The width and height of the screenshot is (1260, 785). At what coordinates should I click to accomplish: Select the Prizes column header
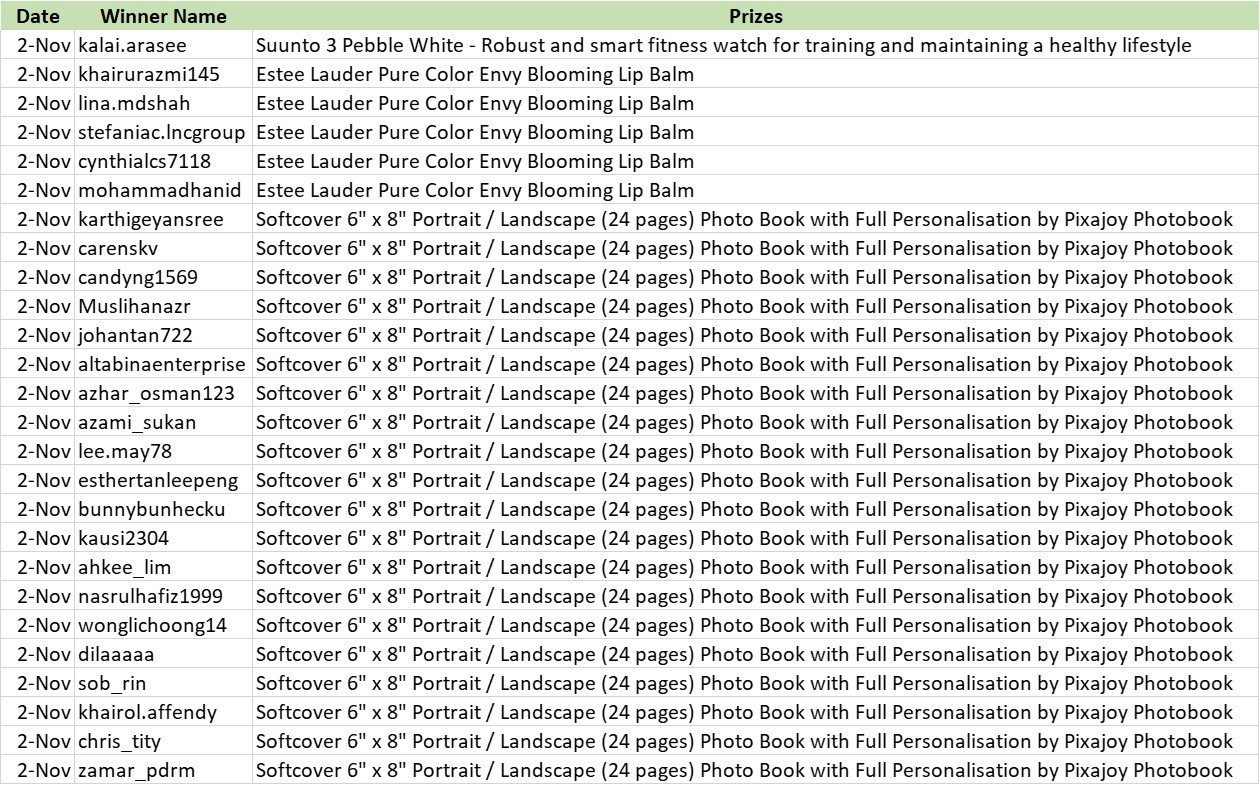click(755, 16)
